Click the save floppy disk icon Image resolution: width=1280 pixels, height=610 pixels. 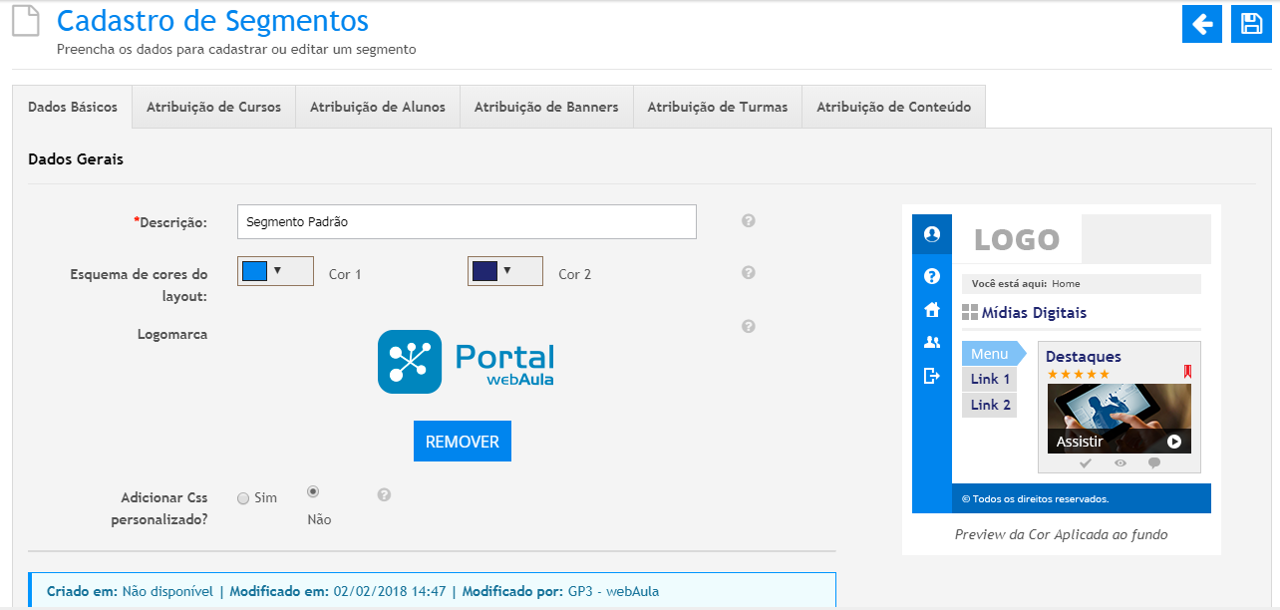tap(1251, 24)
